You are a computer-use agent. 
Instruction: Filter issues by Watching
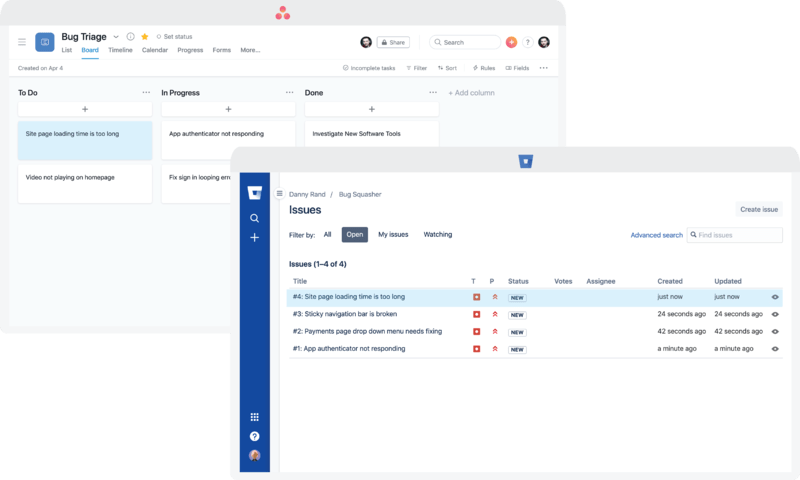coord(438,235)
